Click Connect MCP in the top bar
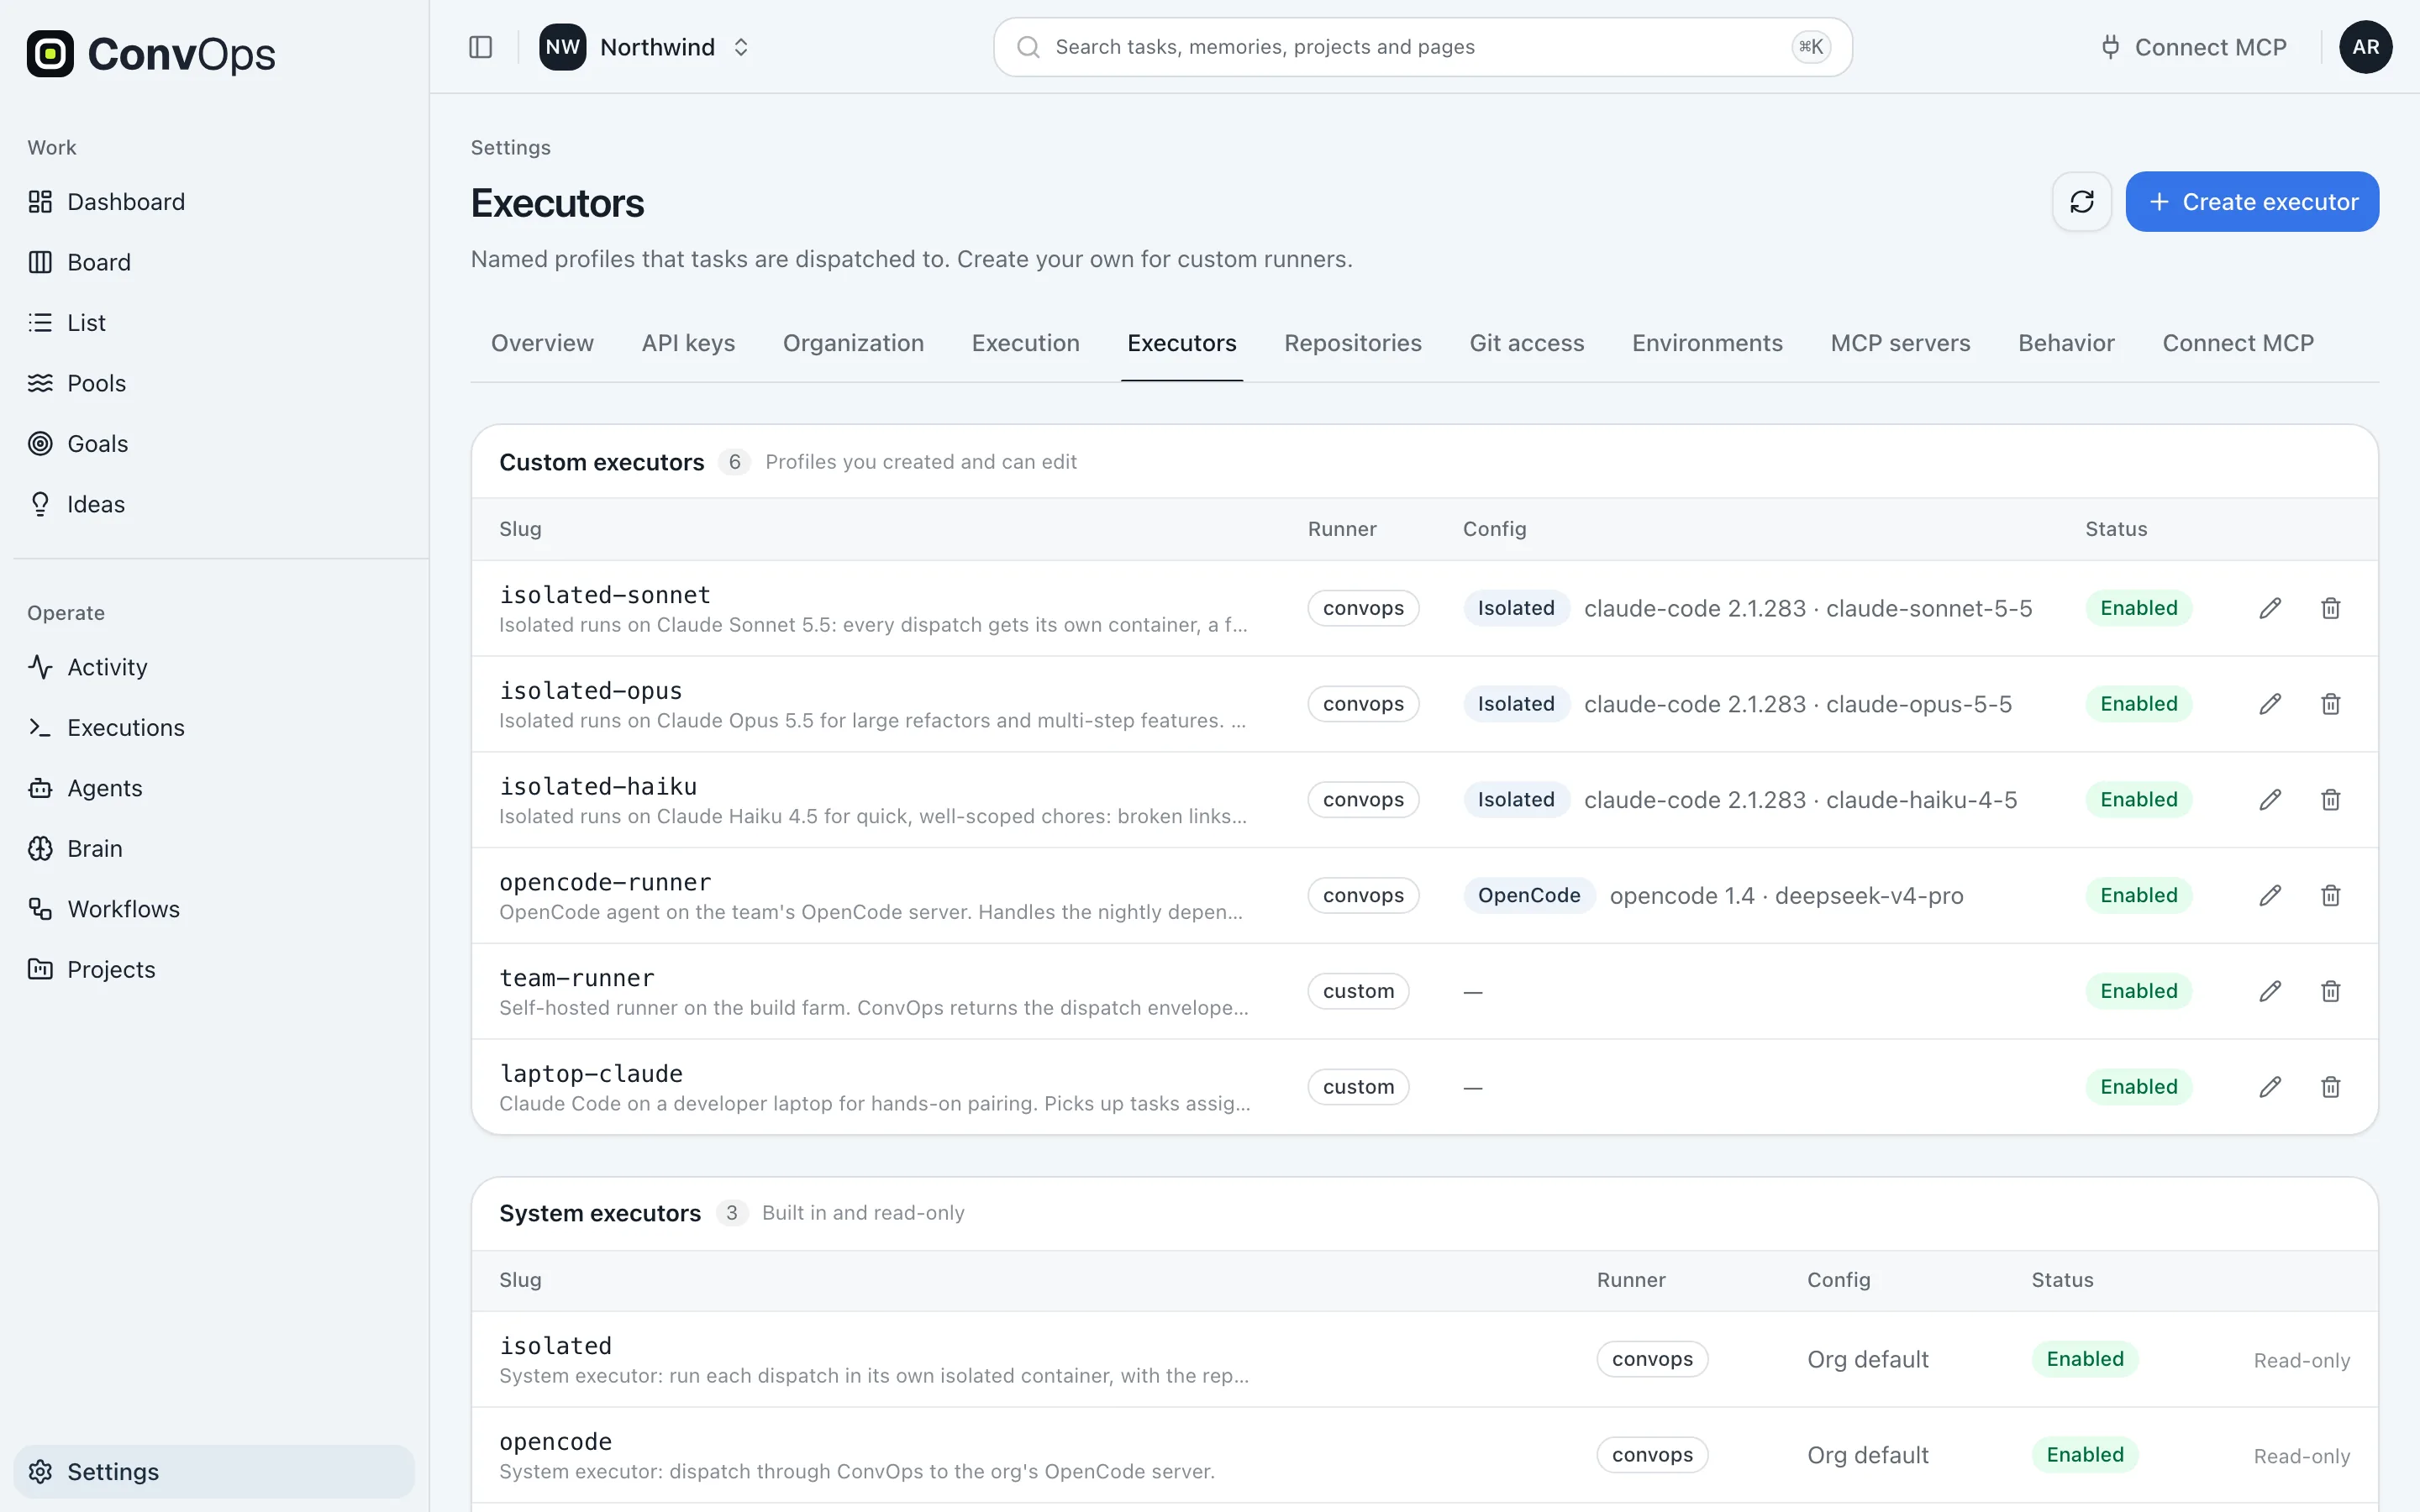This screenshot has width=2420, height=1512. [2193, 47]
